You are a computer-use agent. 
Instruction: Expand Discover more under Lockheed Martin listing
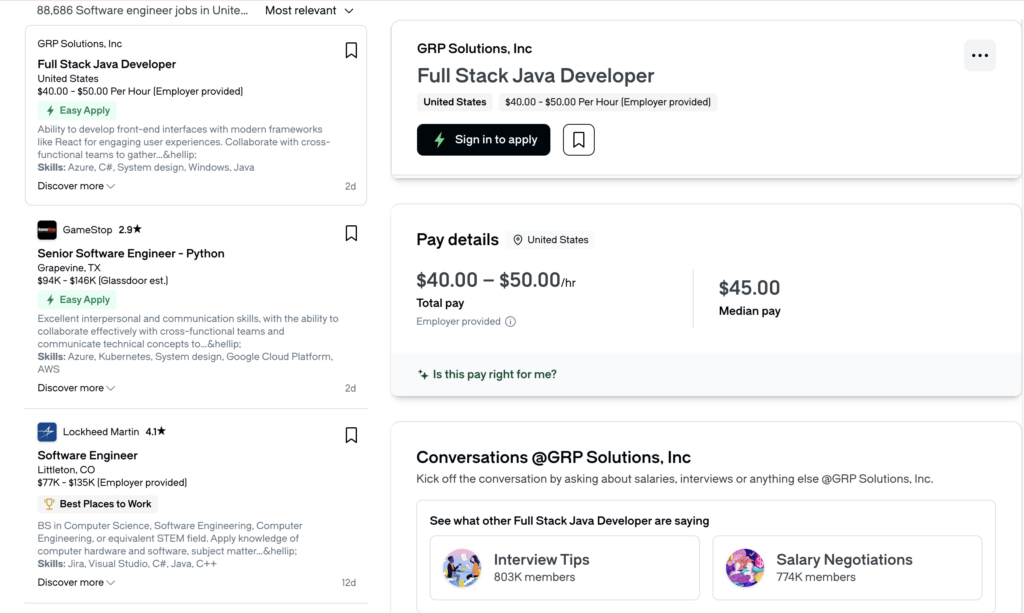76,582
